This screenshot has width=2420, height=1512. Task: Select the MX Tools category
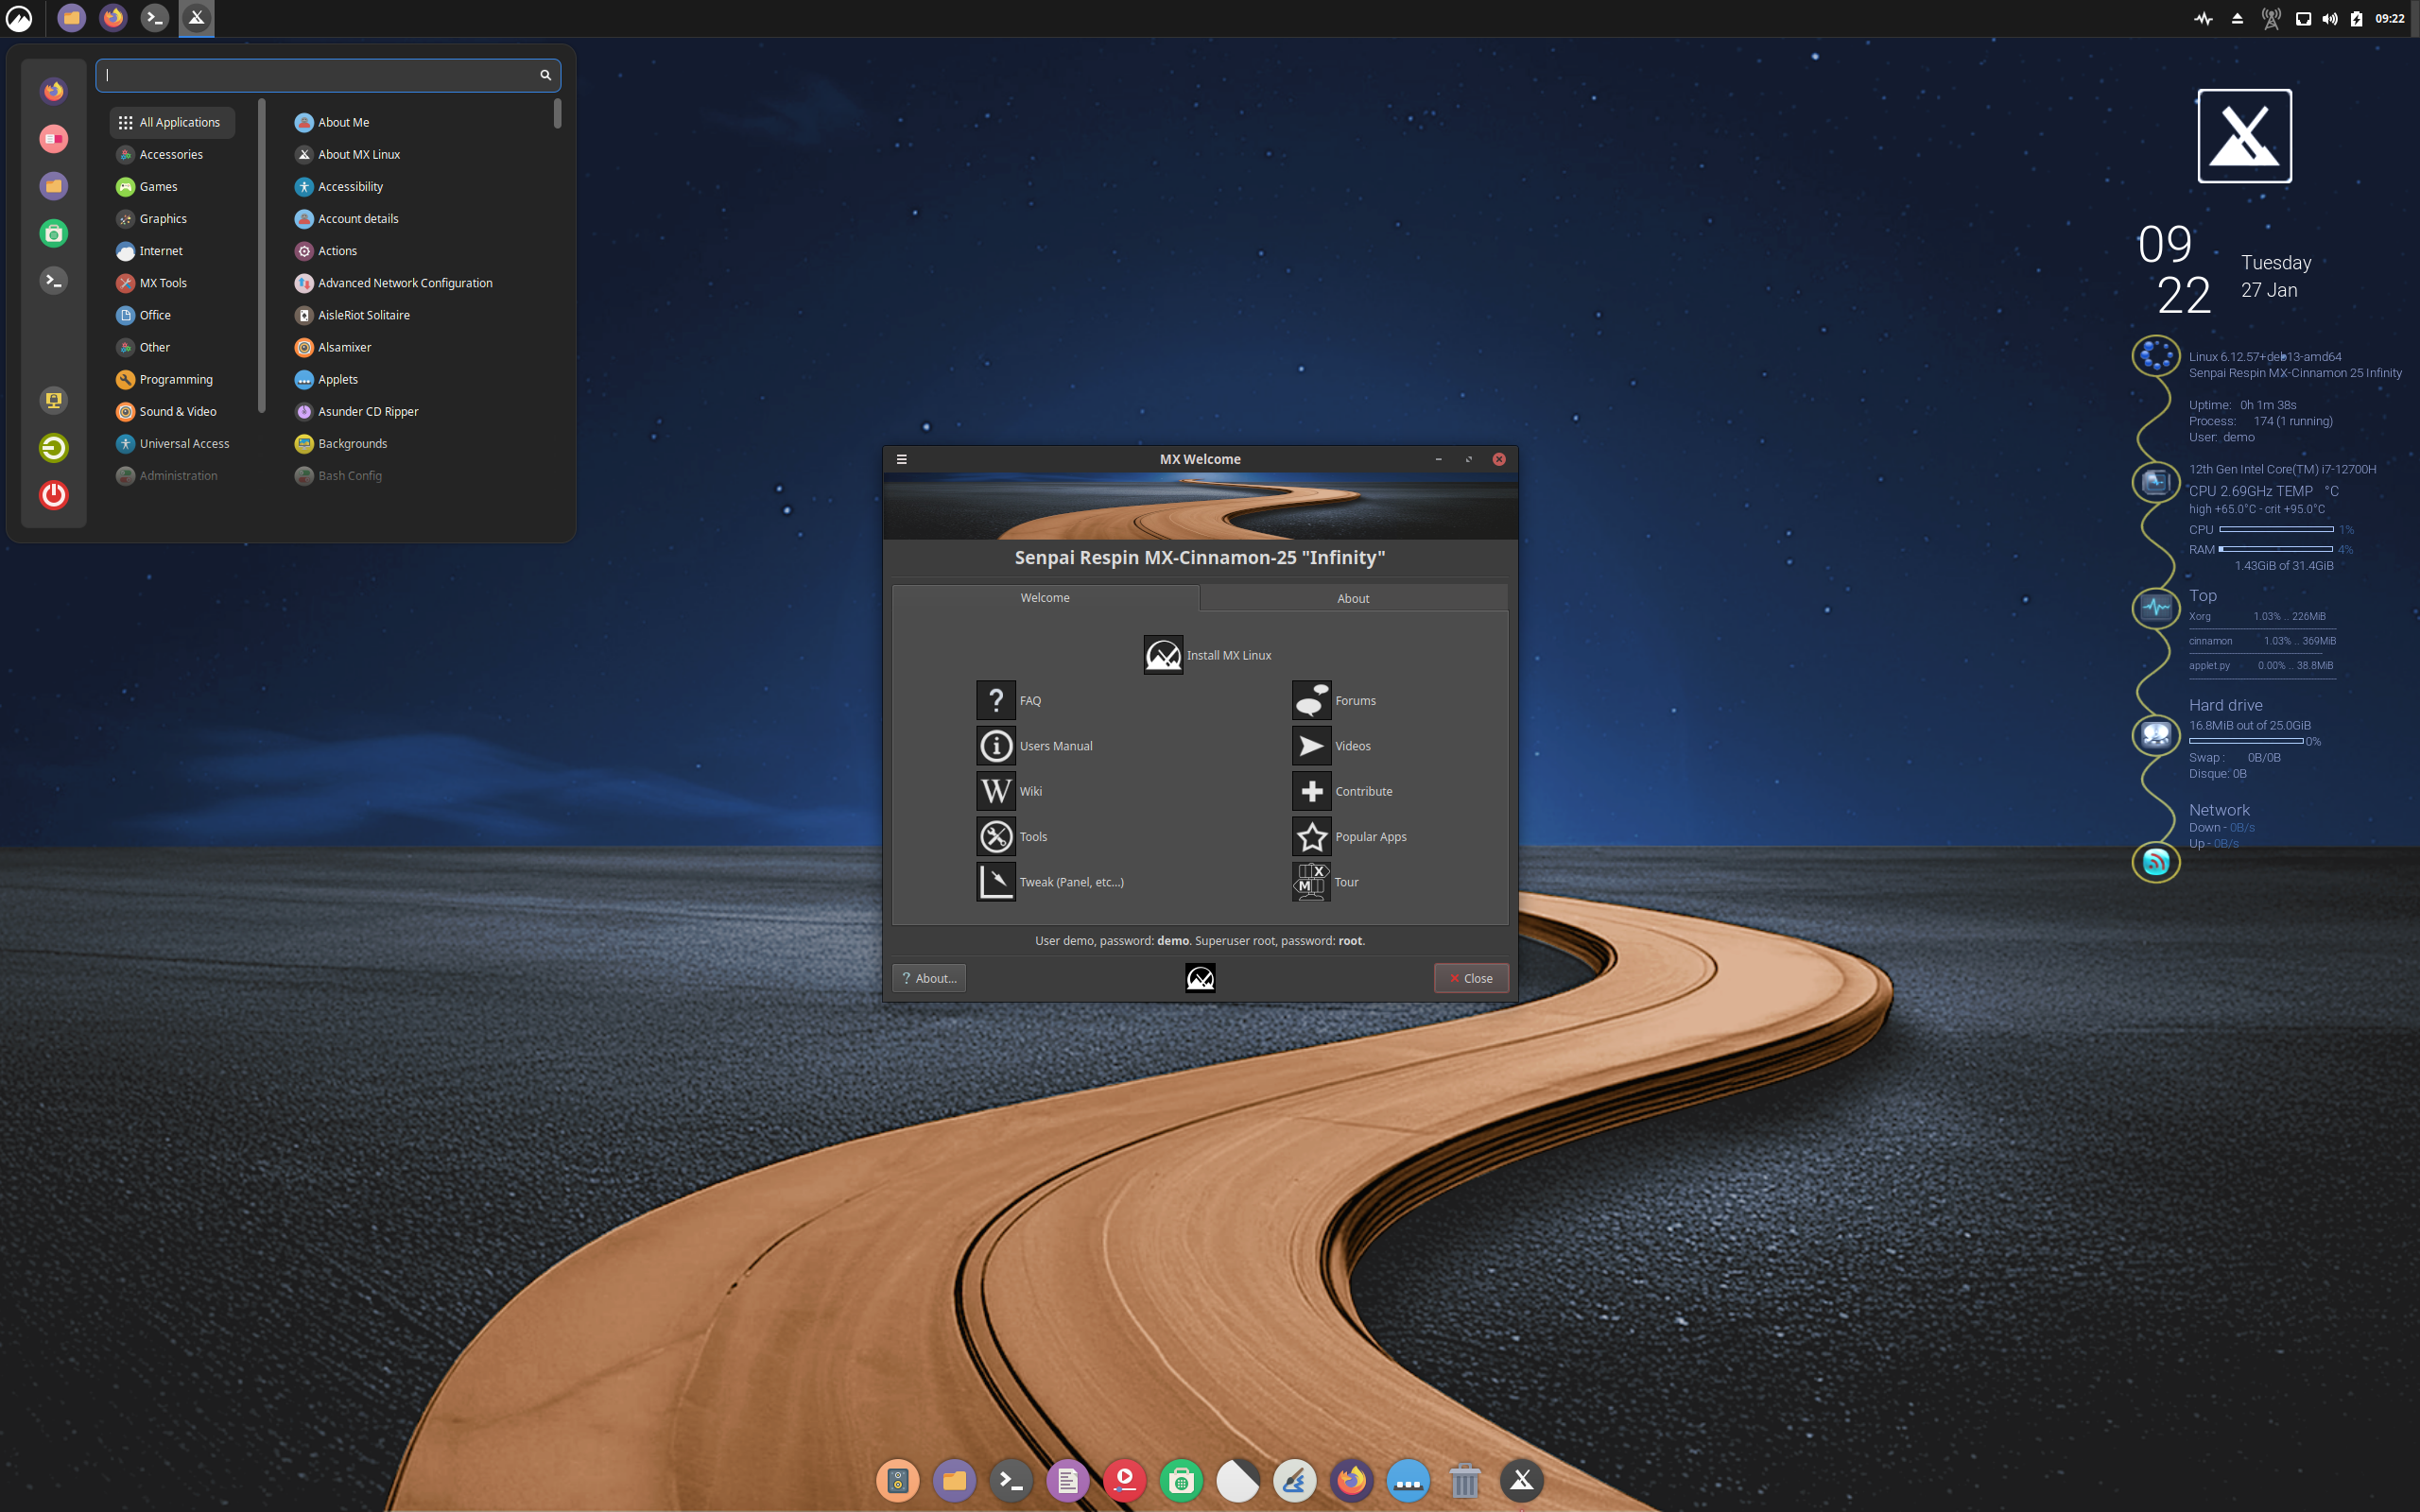172,283
